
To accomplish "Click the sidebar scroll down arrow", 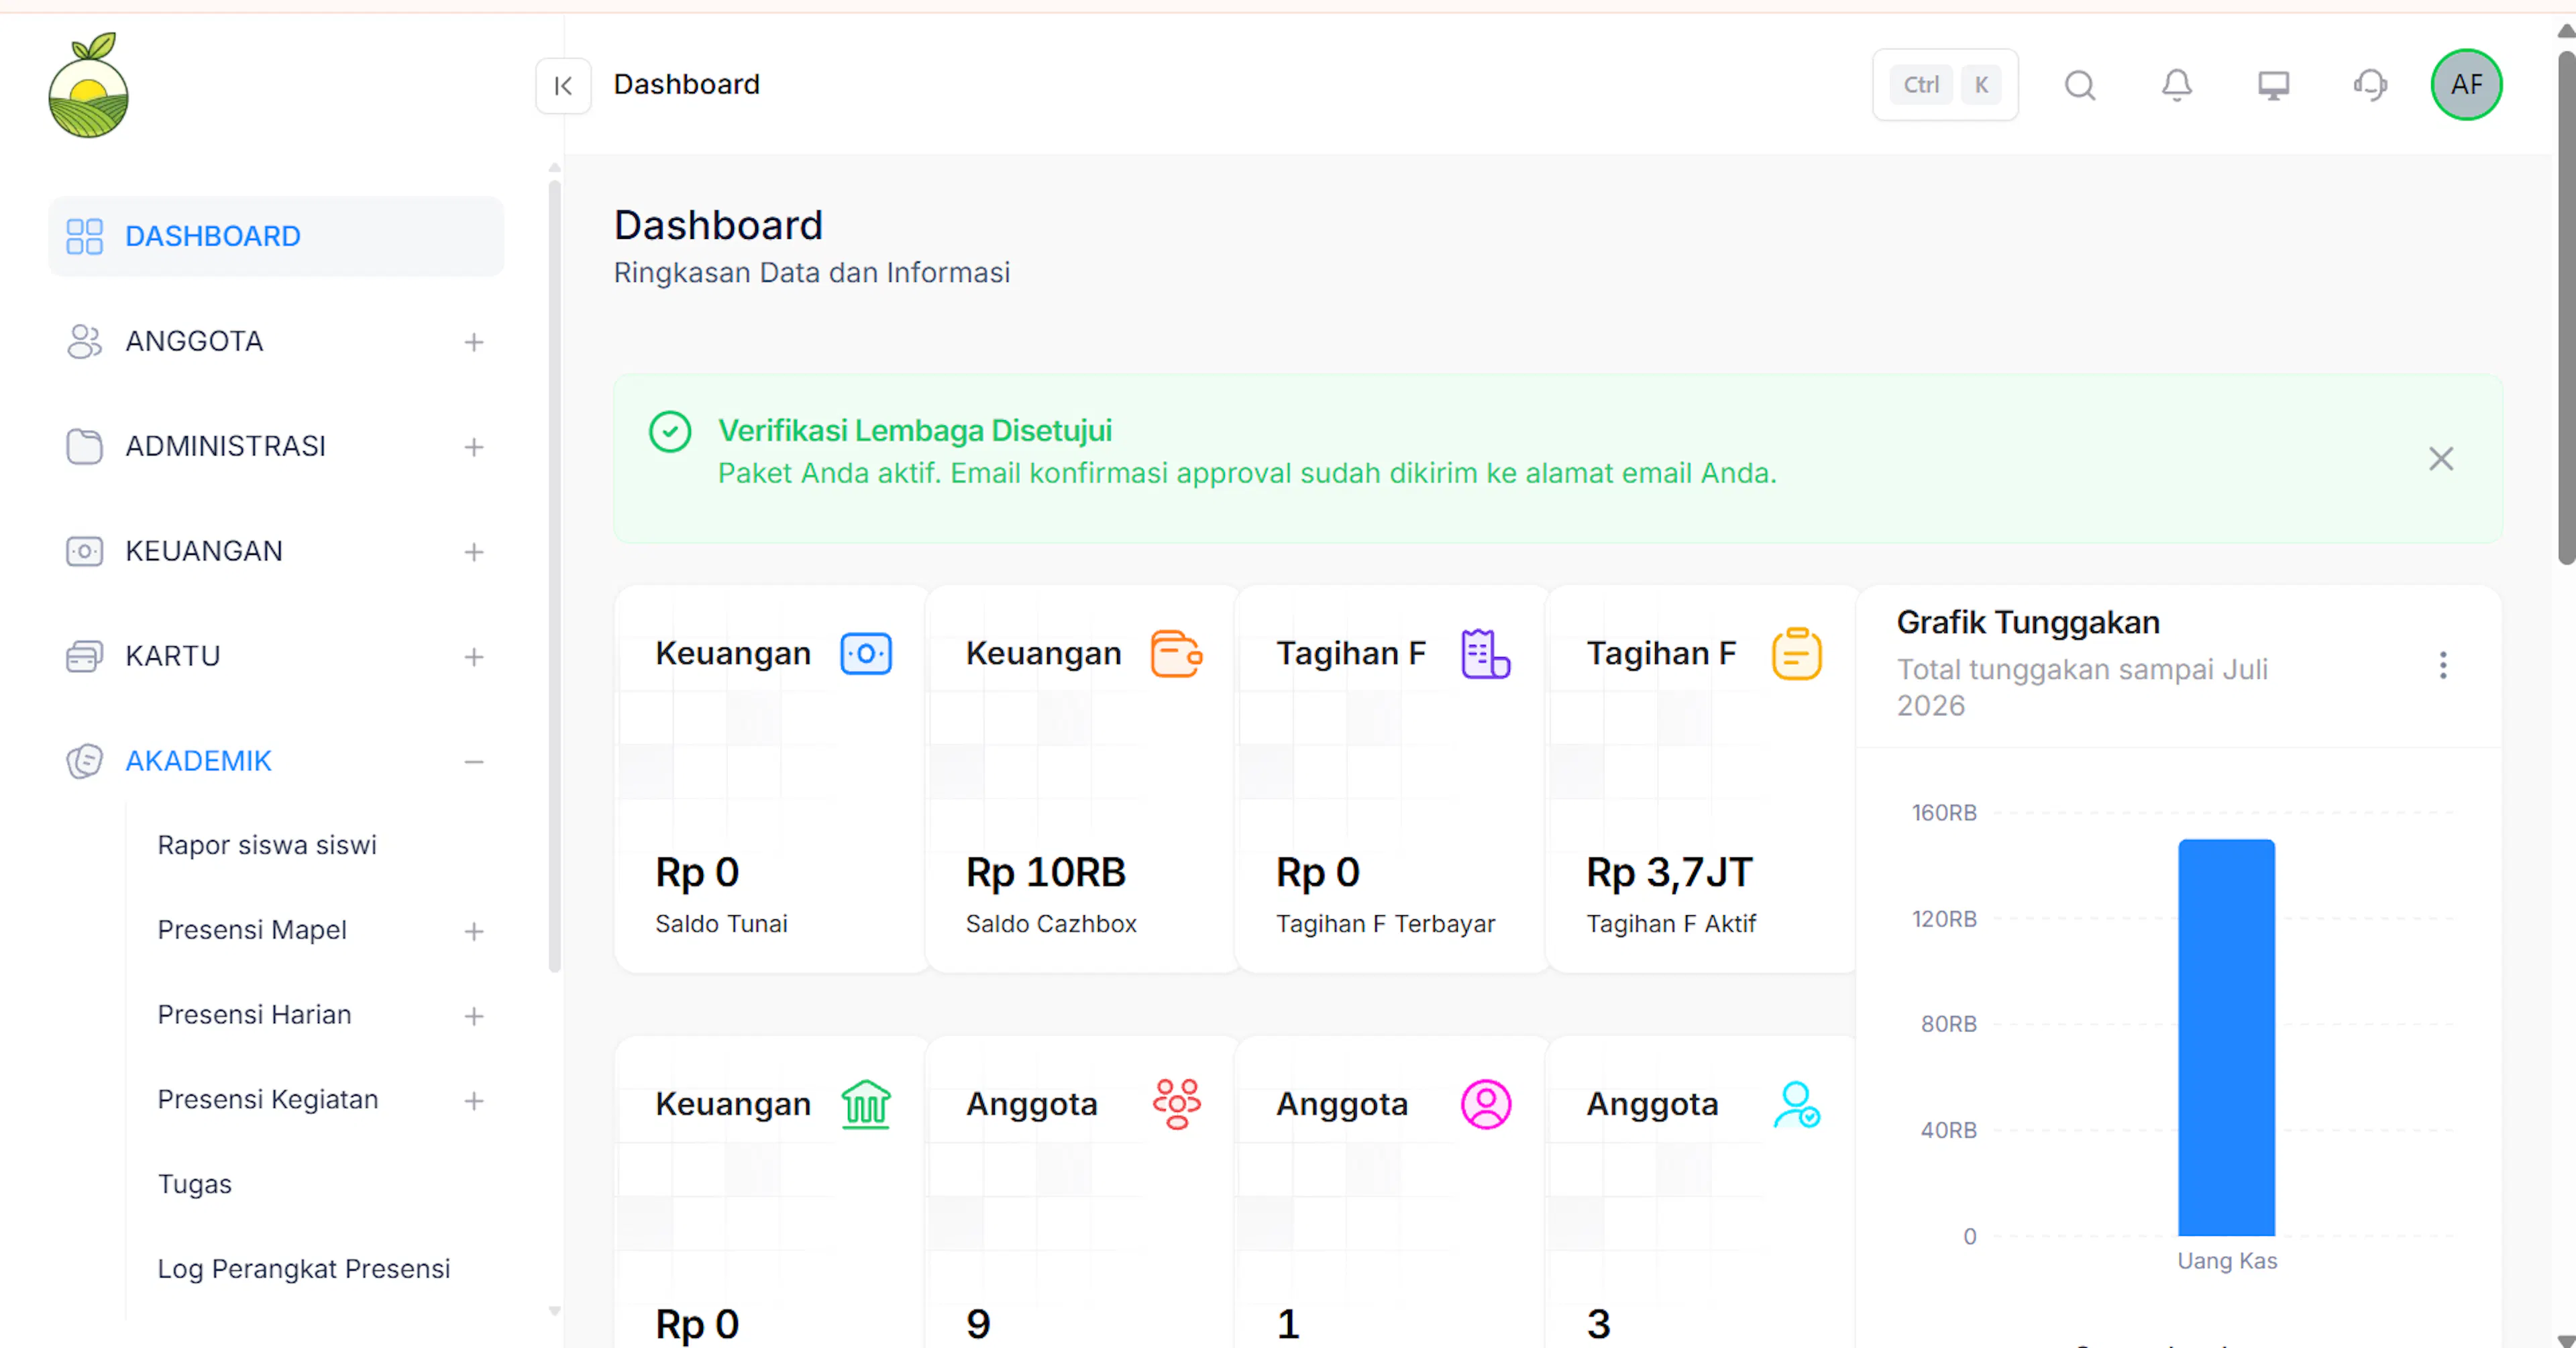I will pyautogui.click(x=554, y=1311).
